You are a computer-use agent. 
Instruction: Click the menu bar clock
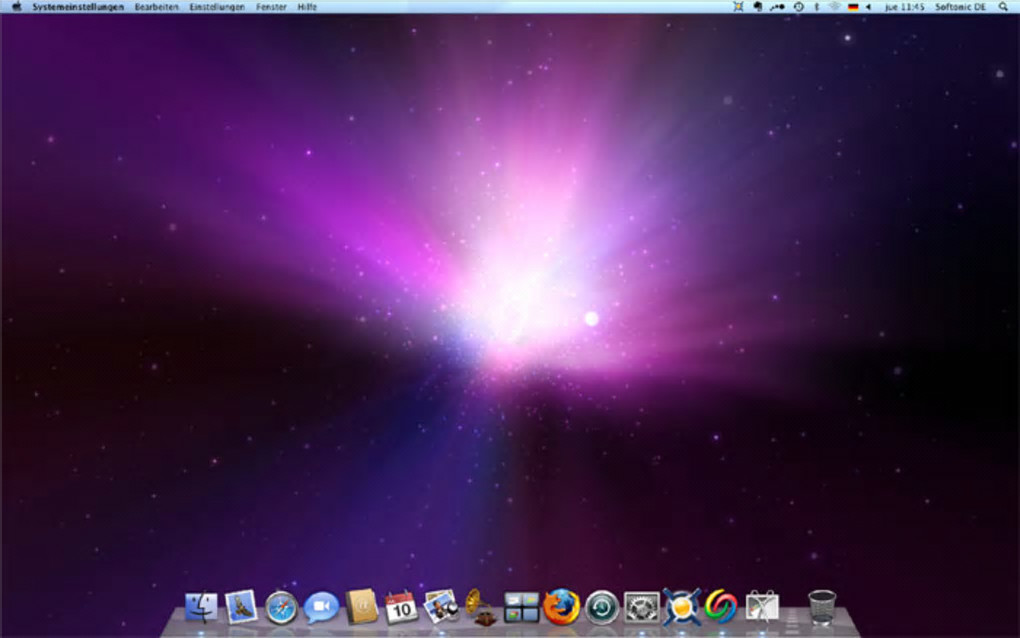(x=904, y=7)
